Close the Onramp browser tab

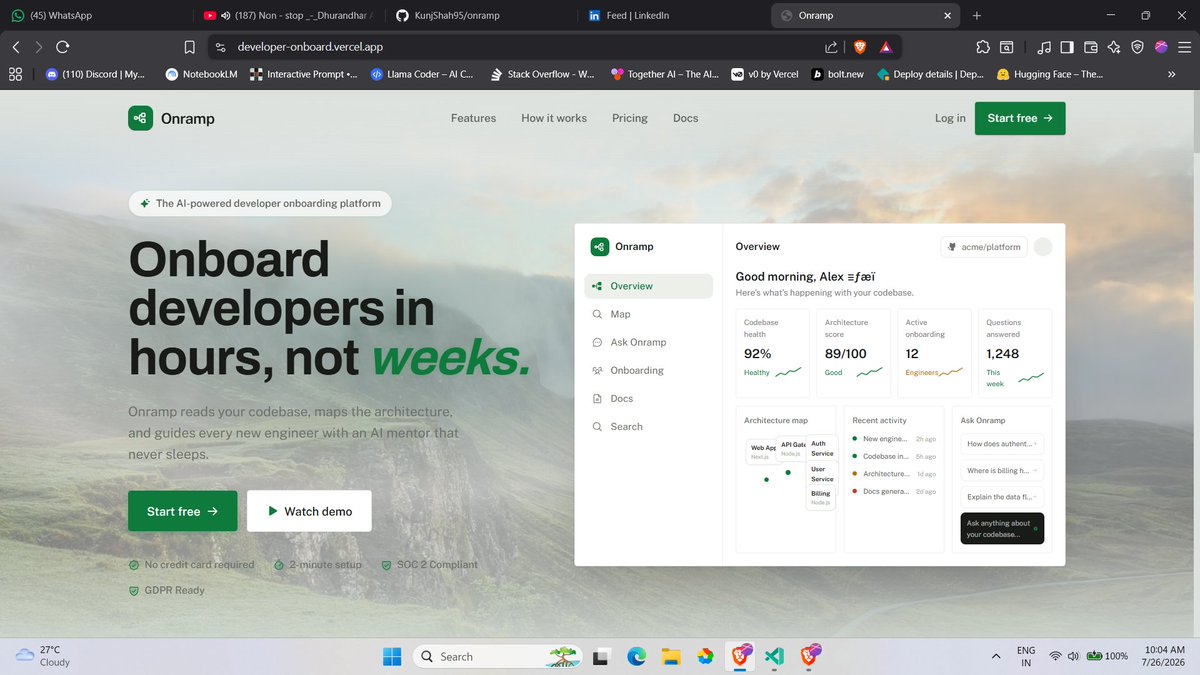[x=946, y=15]
